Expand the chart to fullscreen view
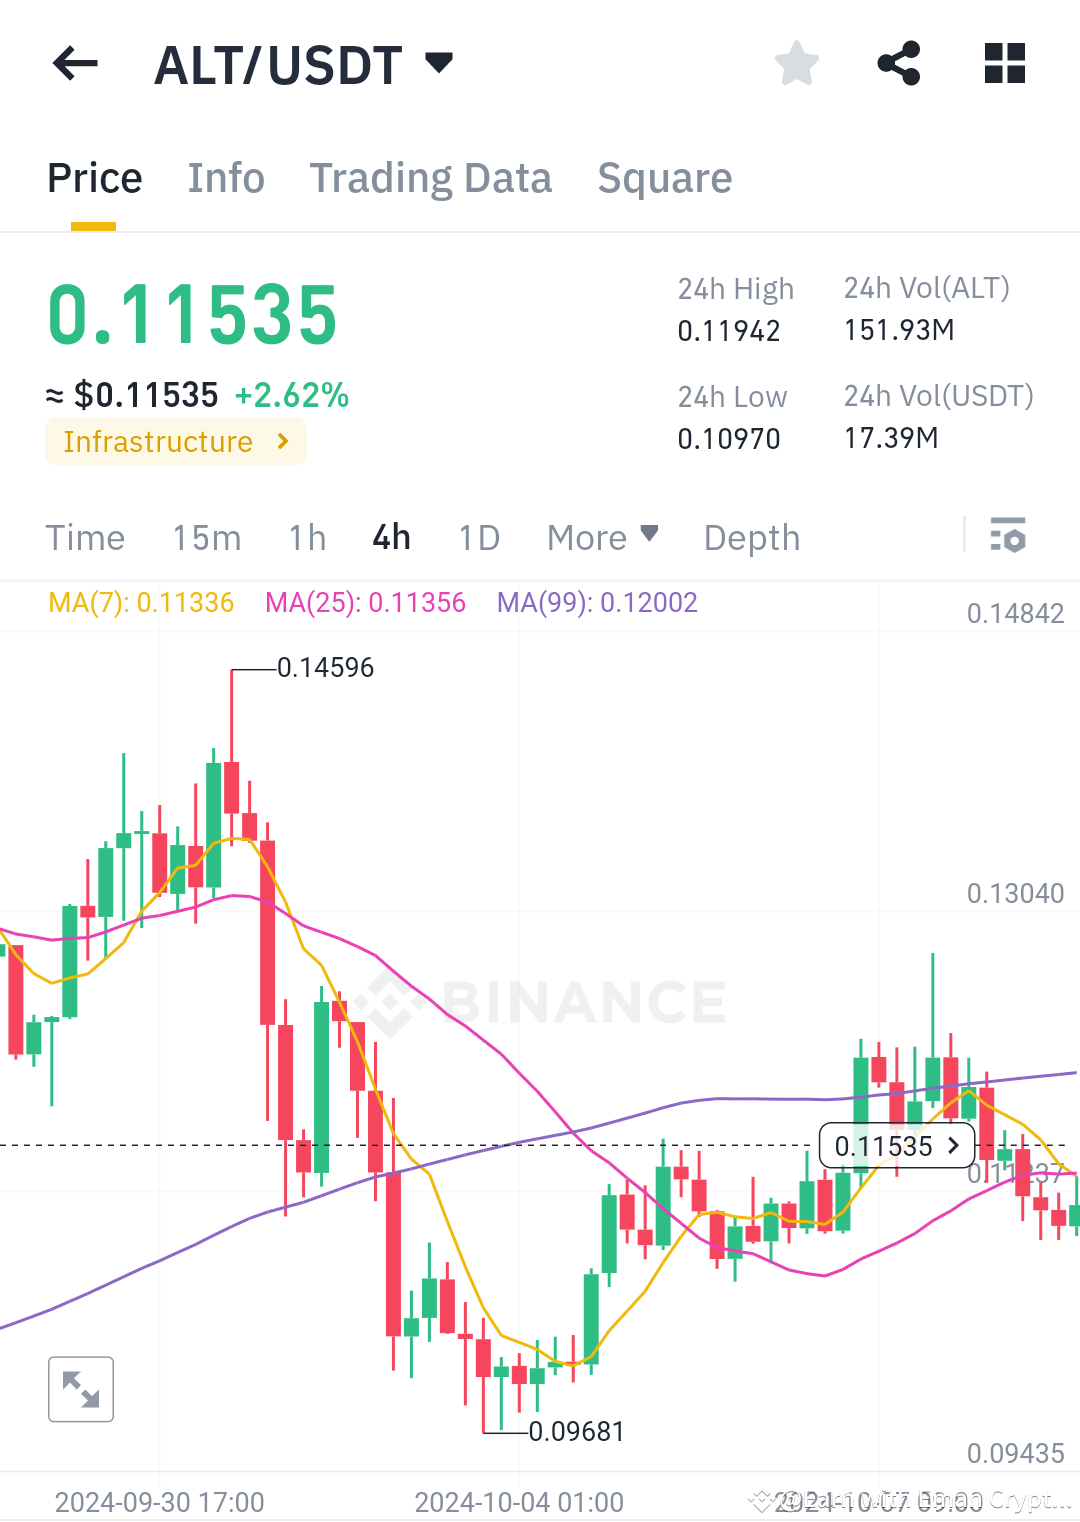 tap(81, 1389)
